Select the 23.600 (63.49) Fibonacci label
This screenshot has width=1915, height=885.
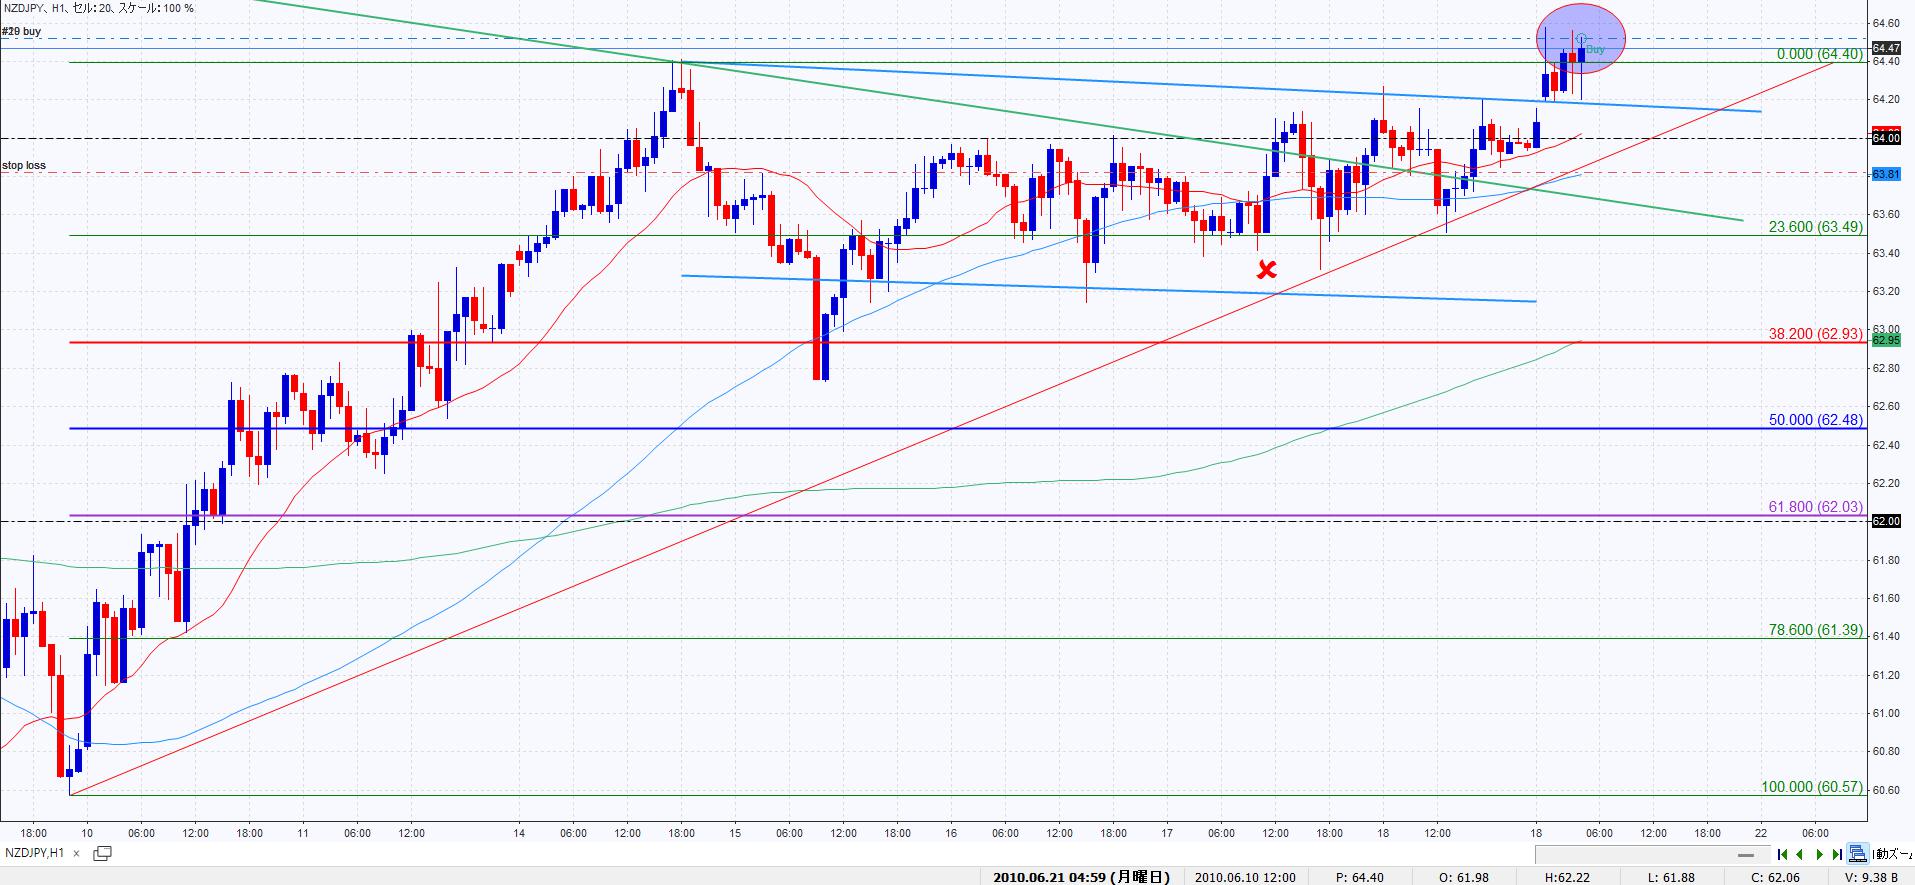[x=1815, y=227]
